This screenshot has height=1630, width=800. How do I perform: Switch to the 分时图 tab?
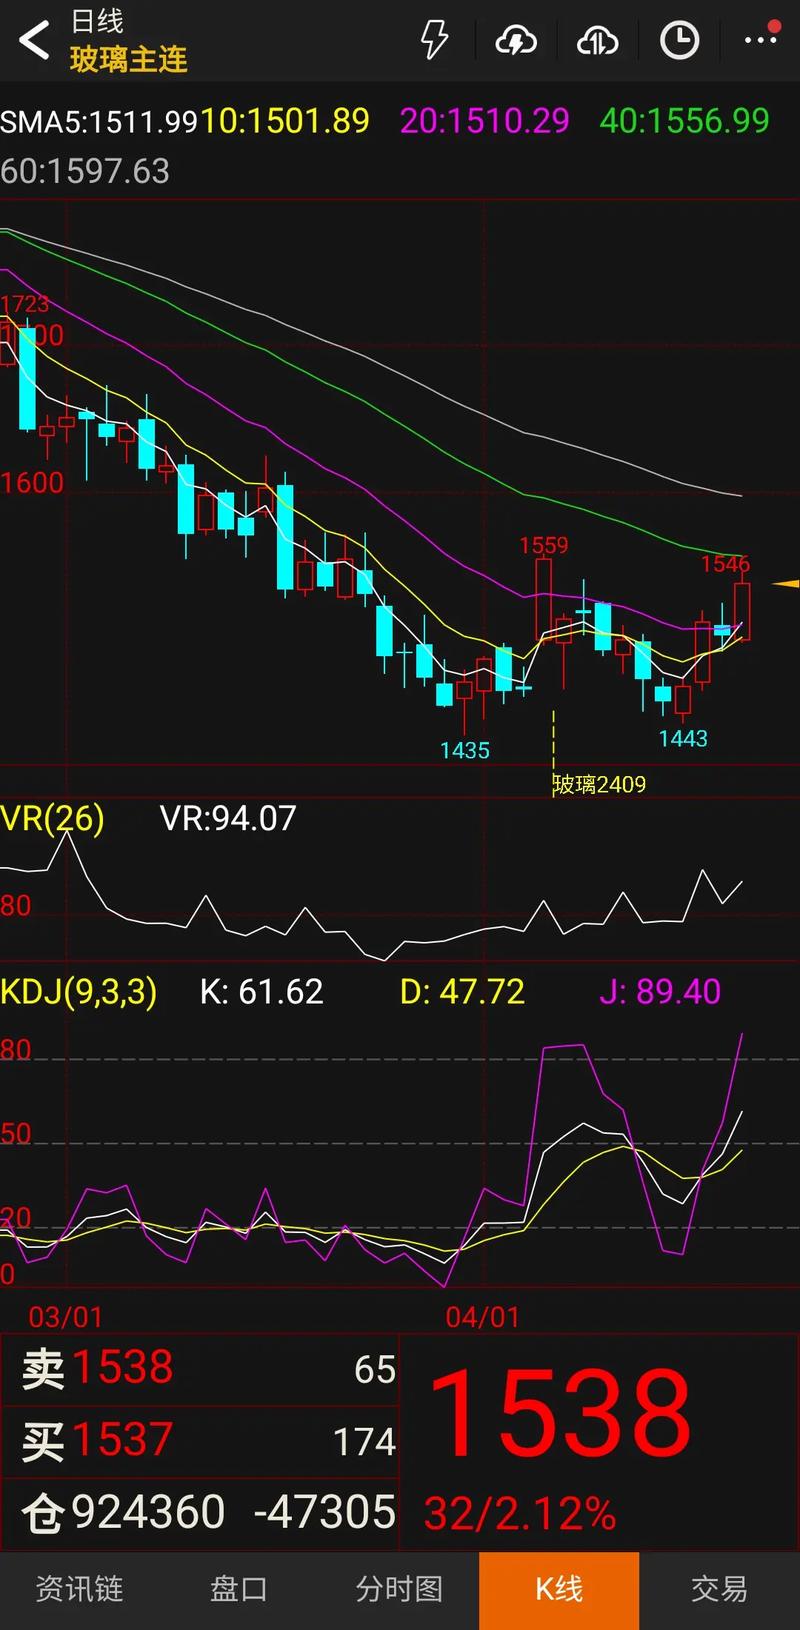click(x=399, y=1589)
